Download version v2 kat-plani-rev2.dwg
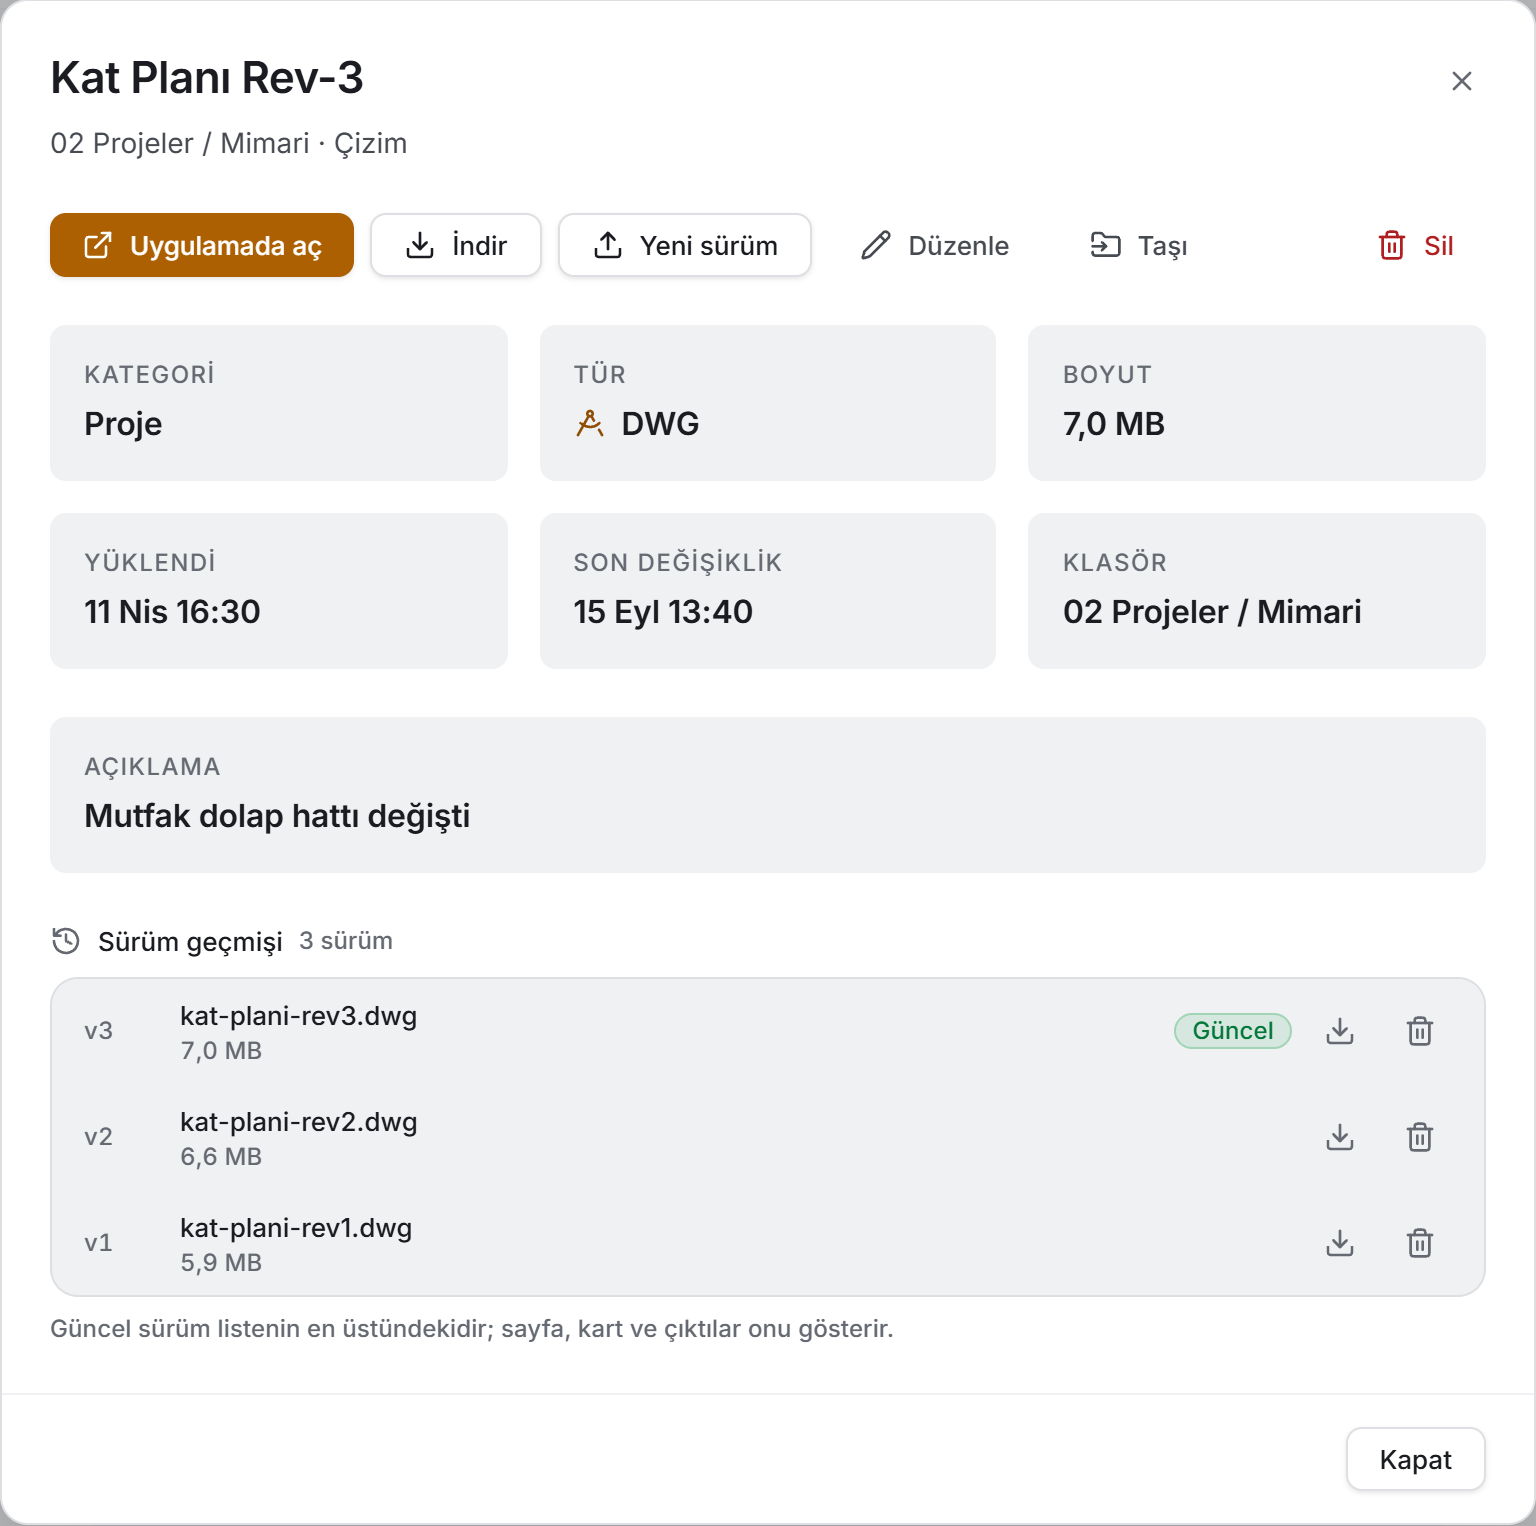The image size is (1536, 1526). click(1340, 1137)
